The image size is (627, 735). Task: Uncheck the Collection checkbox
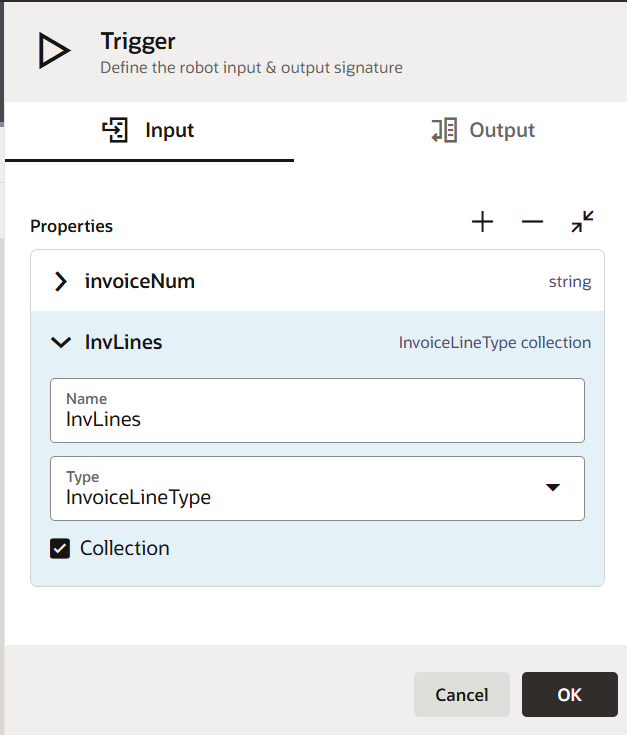(60, 548)
